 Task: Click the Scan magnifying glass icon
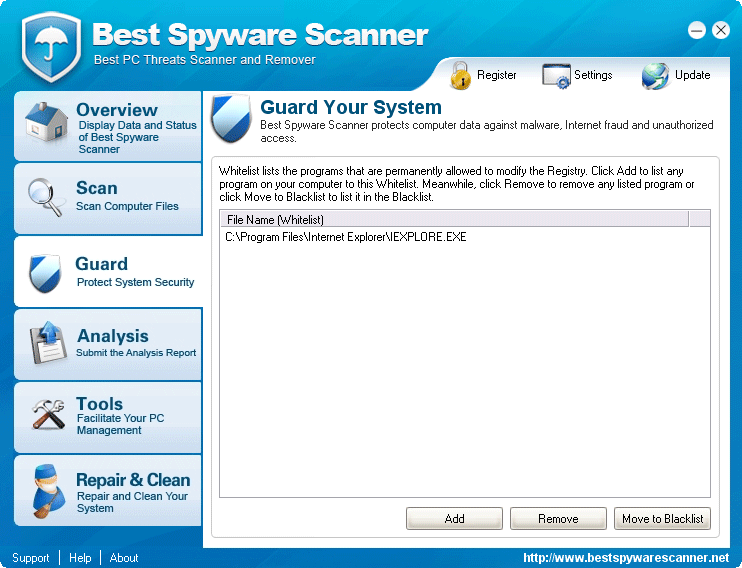[x=45, y=197]
